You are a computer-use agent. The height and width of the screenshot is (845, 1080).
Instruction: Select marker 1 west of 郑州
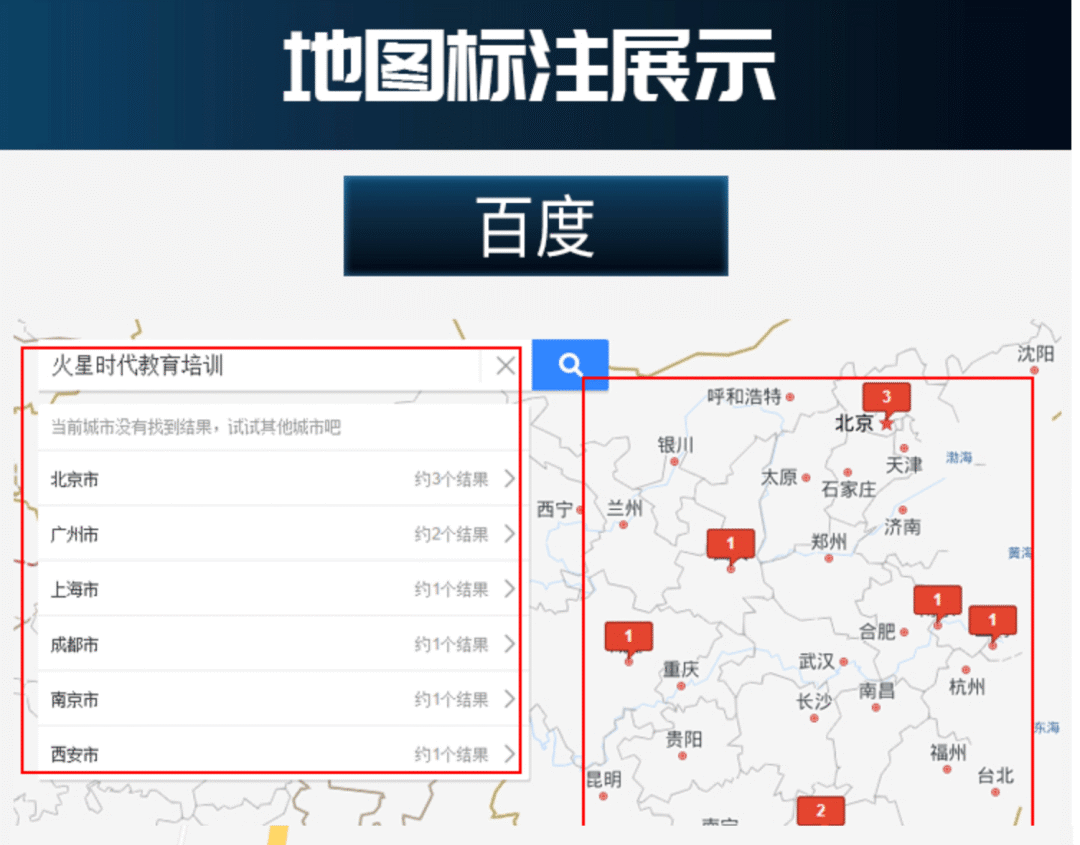pos(731,545)
